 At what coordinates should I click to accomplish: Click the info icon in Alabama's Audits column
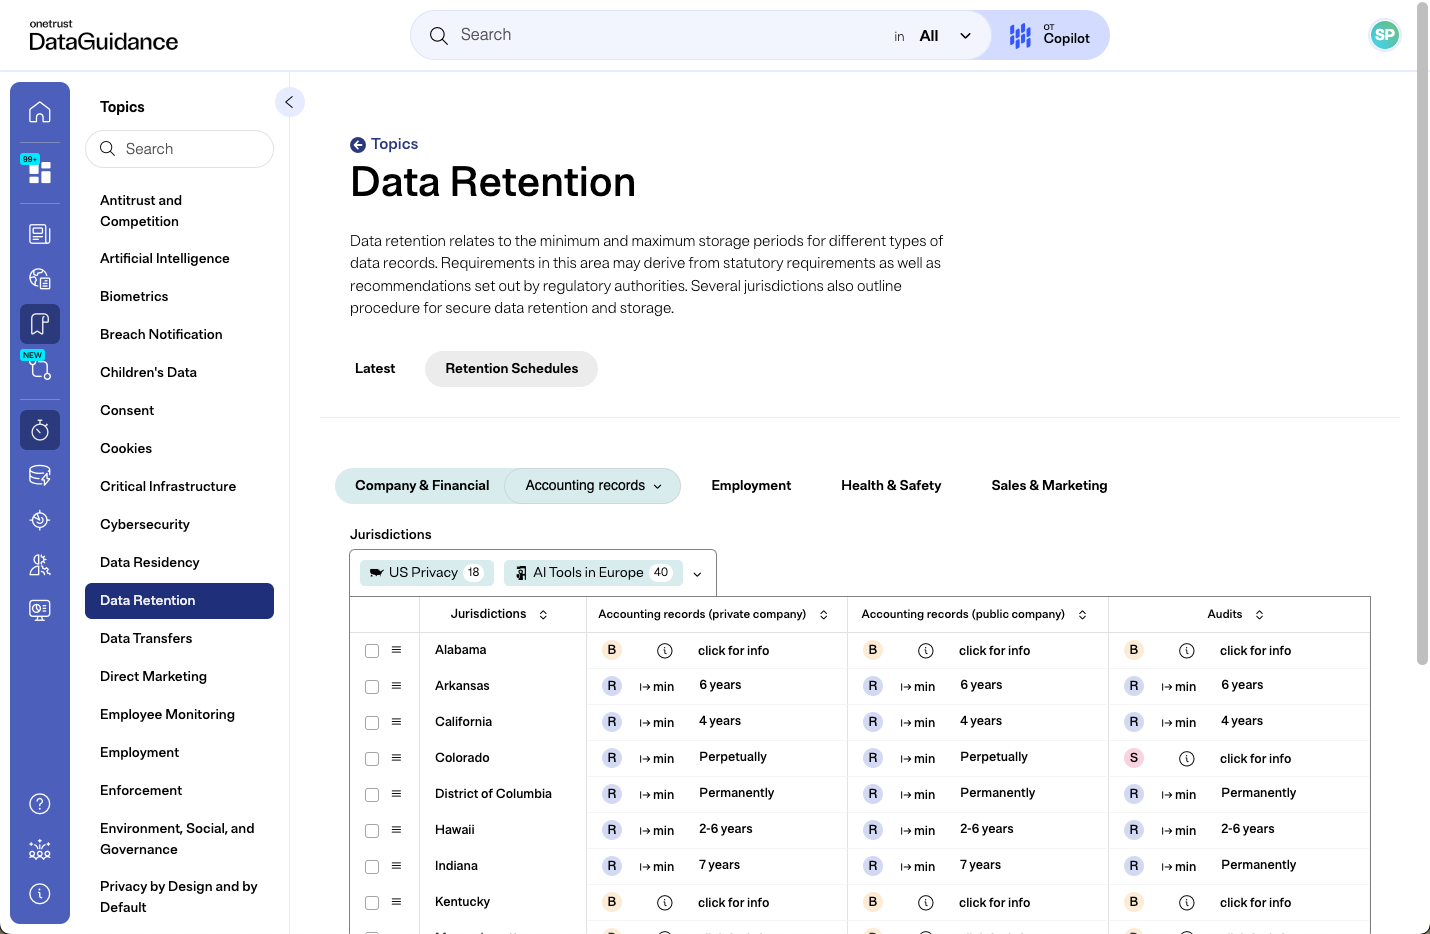click(x=1187, y=651)
